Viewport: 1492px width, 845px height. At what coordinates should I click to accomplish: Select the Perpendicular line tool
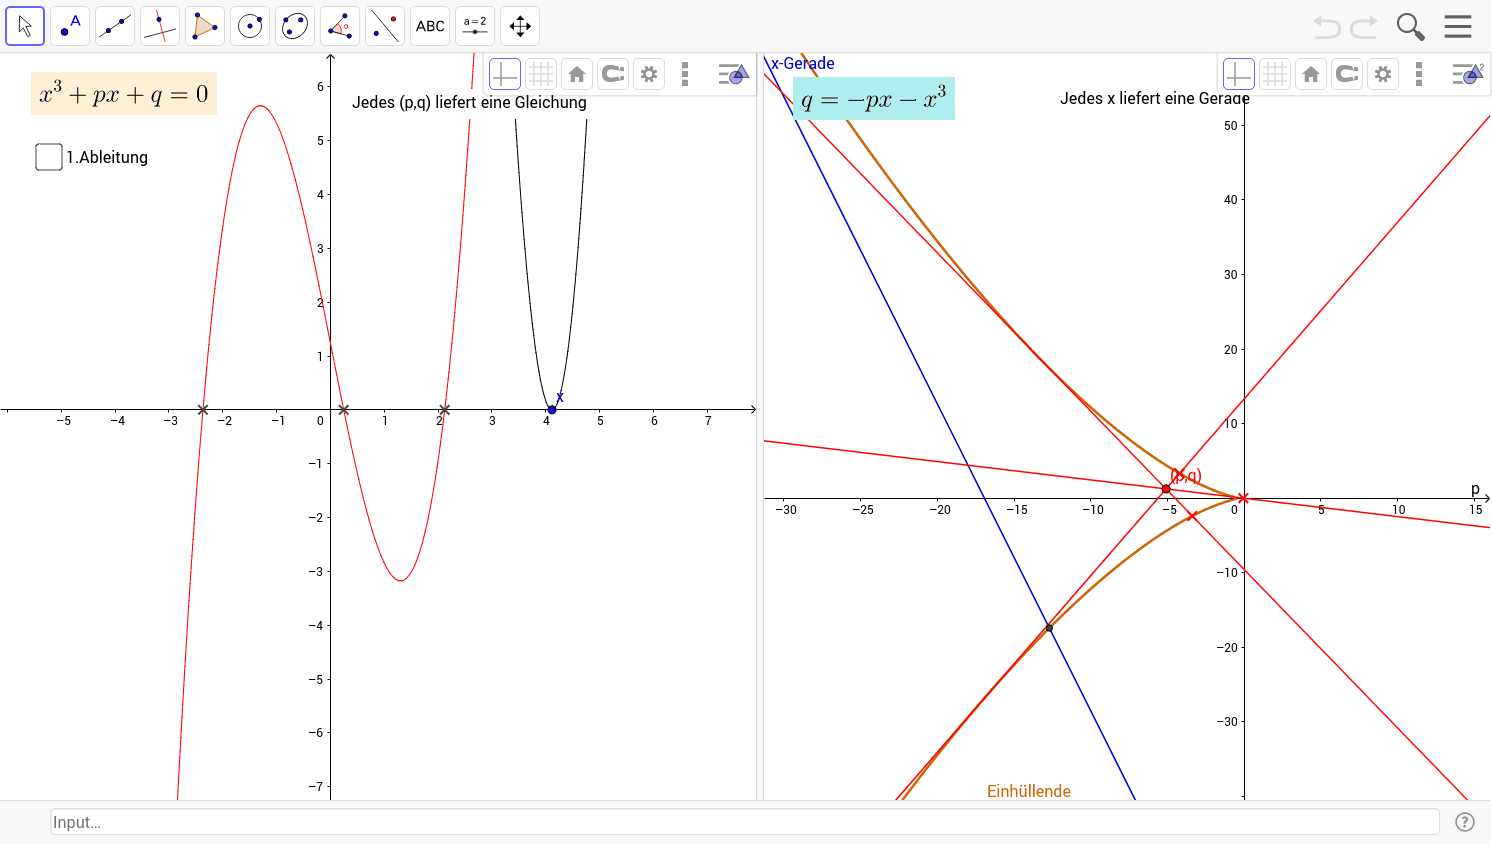[x=160, y=26]
